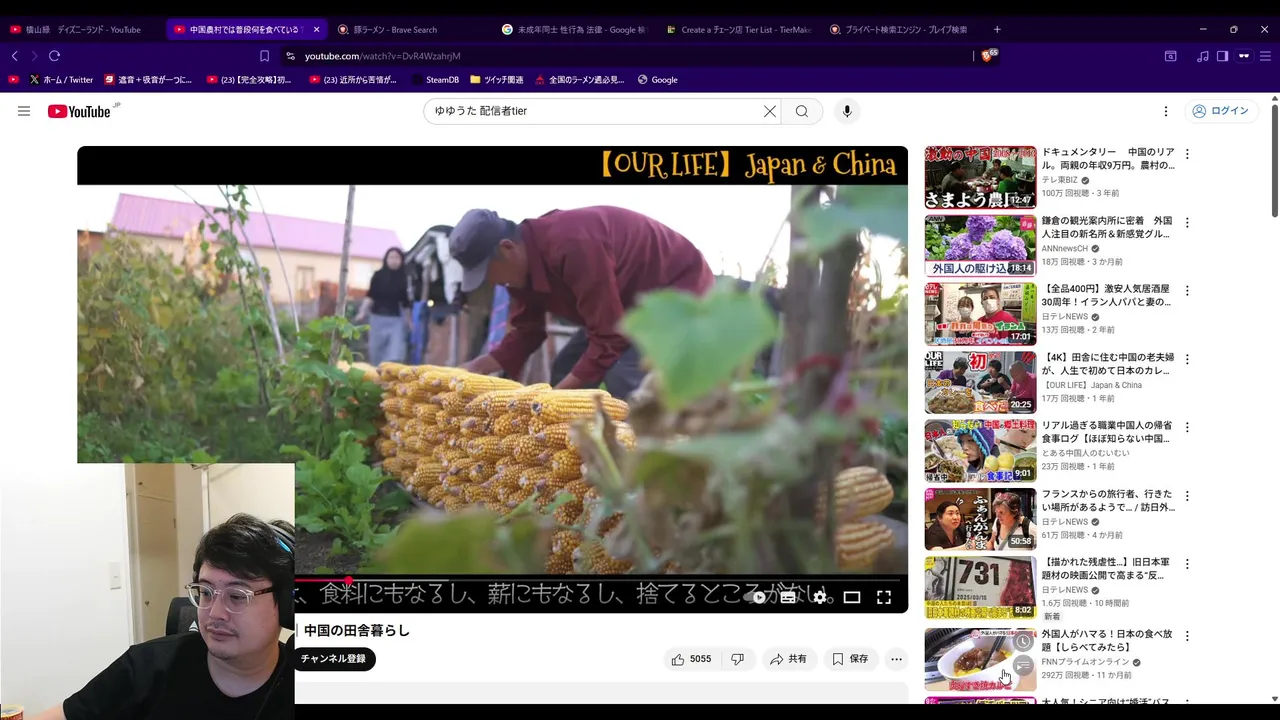Open menu for 外国人がハマる video

pyautogui.click(x=1187, y=636)
